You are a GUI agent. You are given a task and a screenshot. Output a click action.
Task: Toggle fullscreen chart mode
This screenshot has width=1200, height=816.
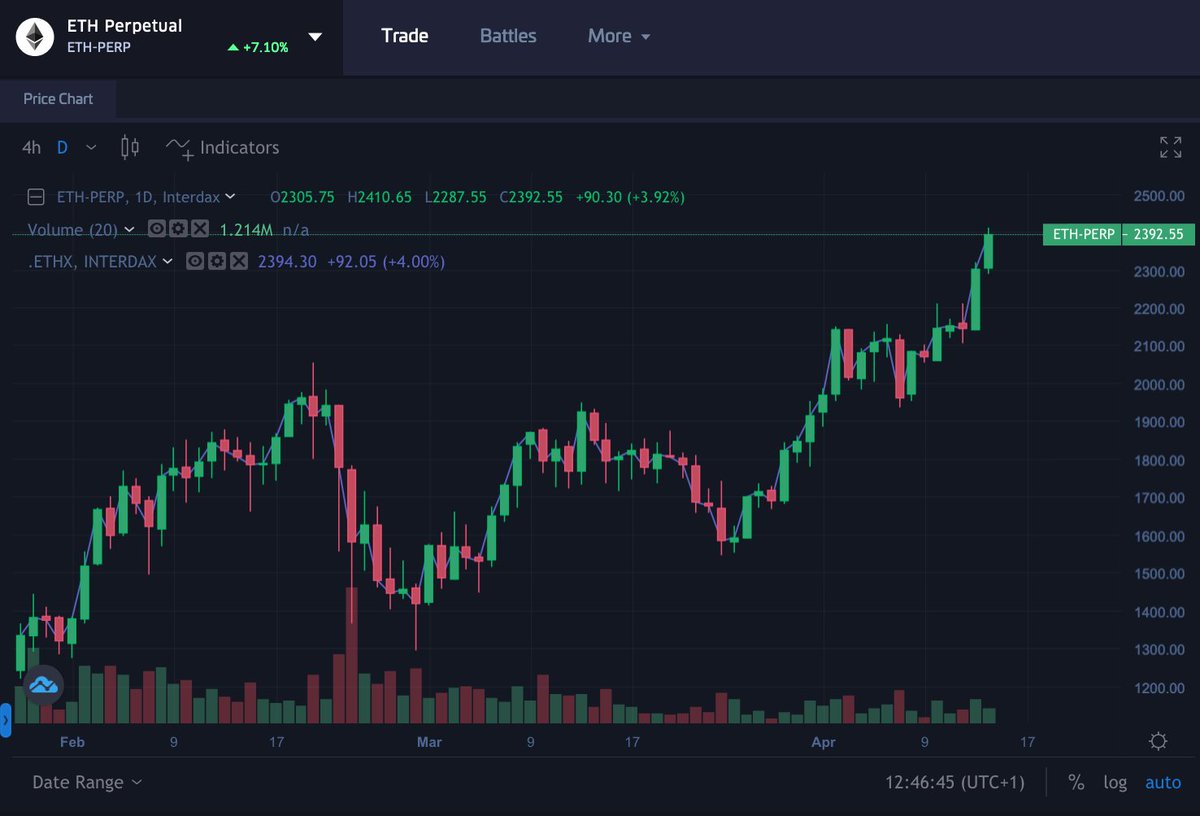pos(1170,148)
